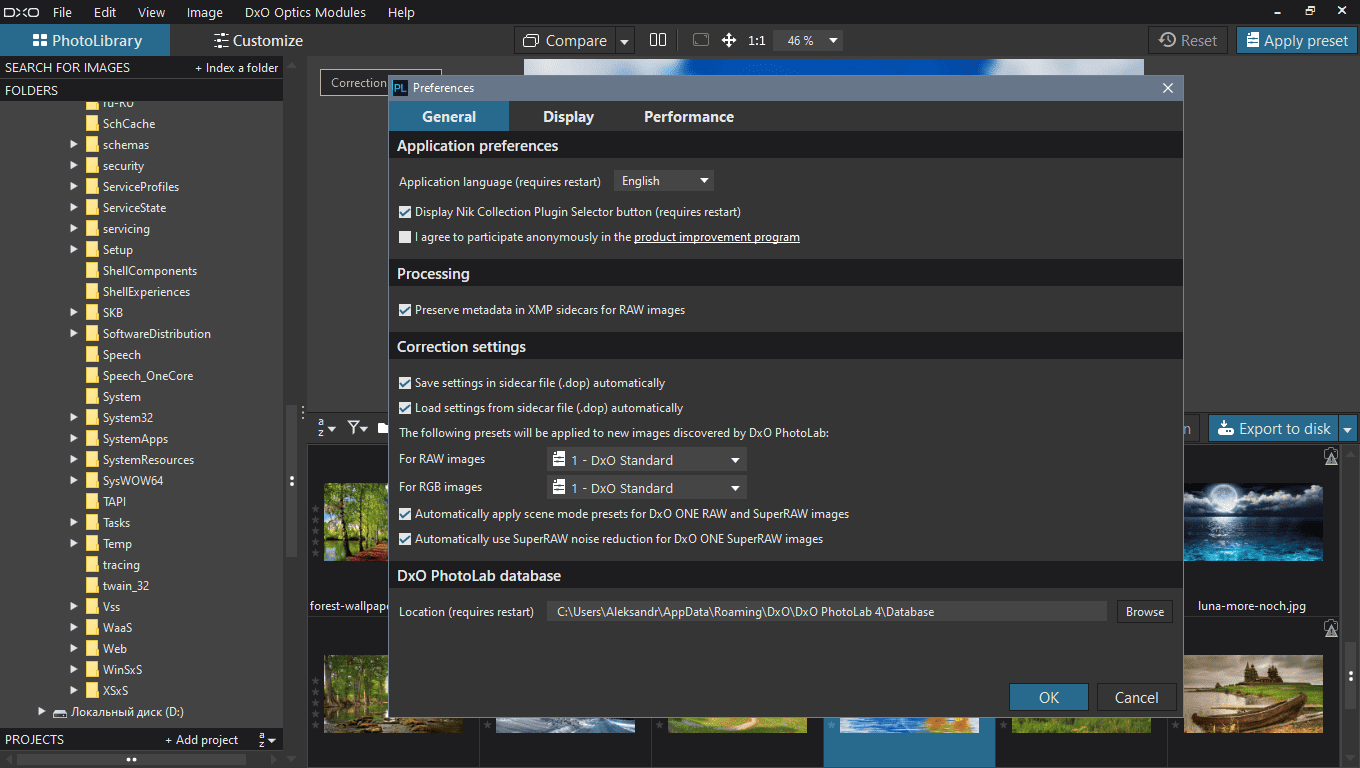Click the Локальный диск (D:) drive icon
Viewport: 1360px width, 768px height.
pyautogui.click(x=59, y=712)
